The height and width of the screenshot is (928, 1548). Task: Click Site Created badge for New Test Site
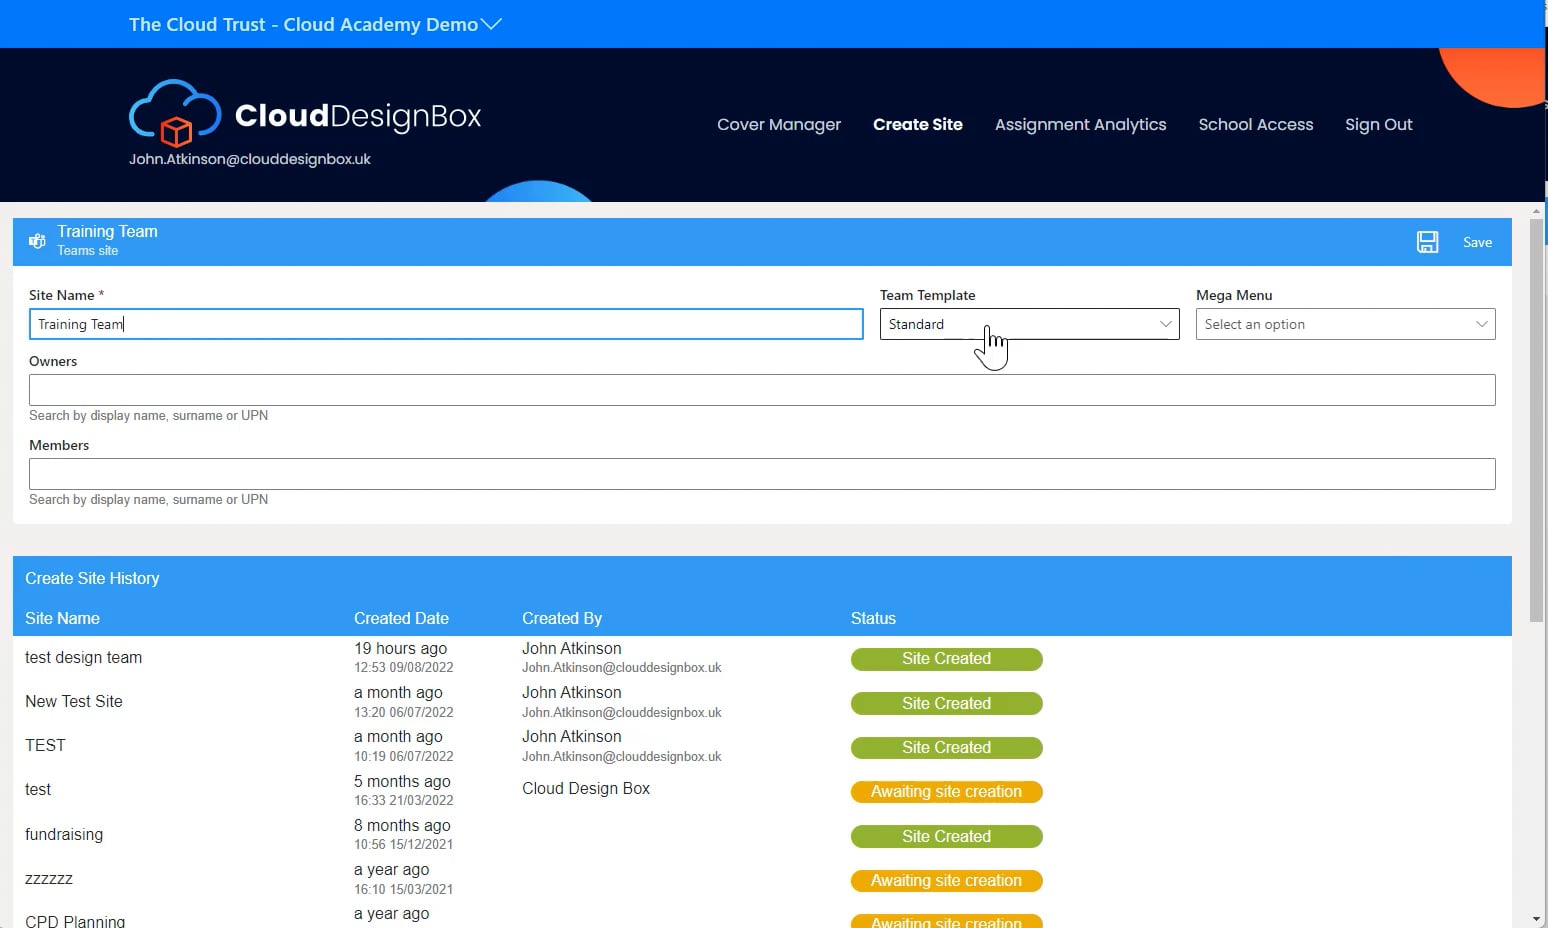(946, 703)
